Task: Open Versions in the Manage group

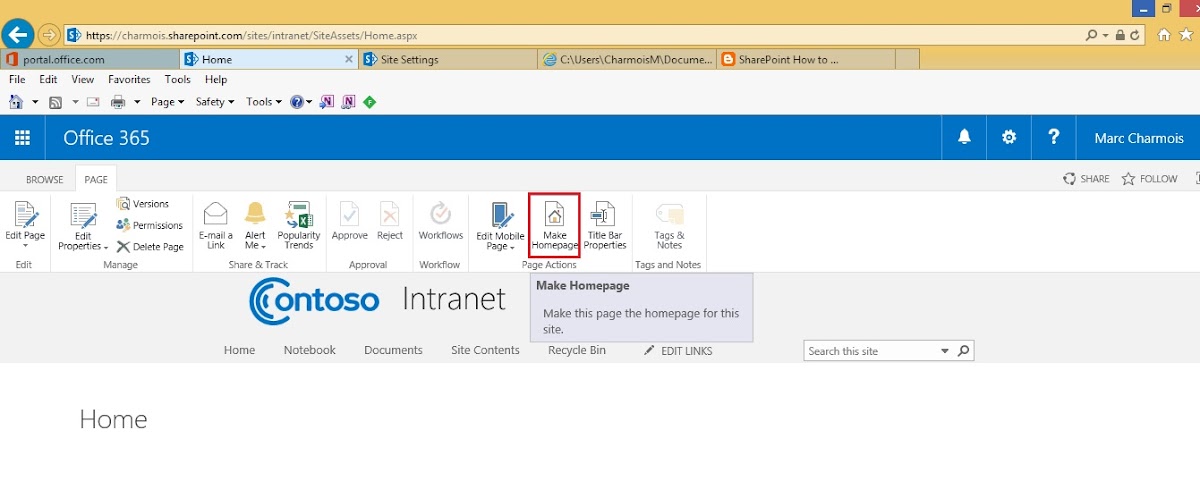Action: point(143,204)
